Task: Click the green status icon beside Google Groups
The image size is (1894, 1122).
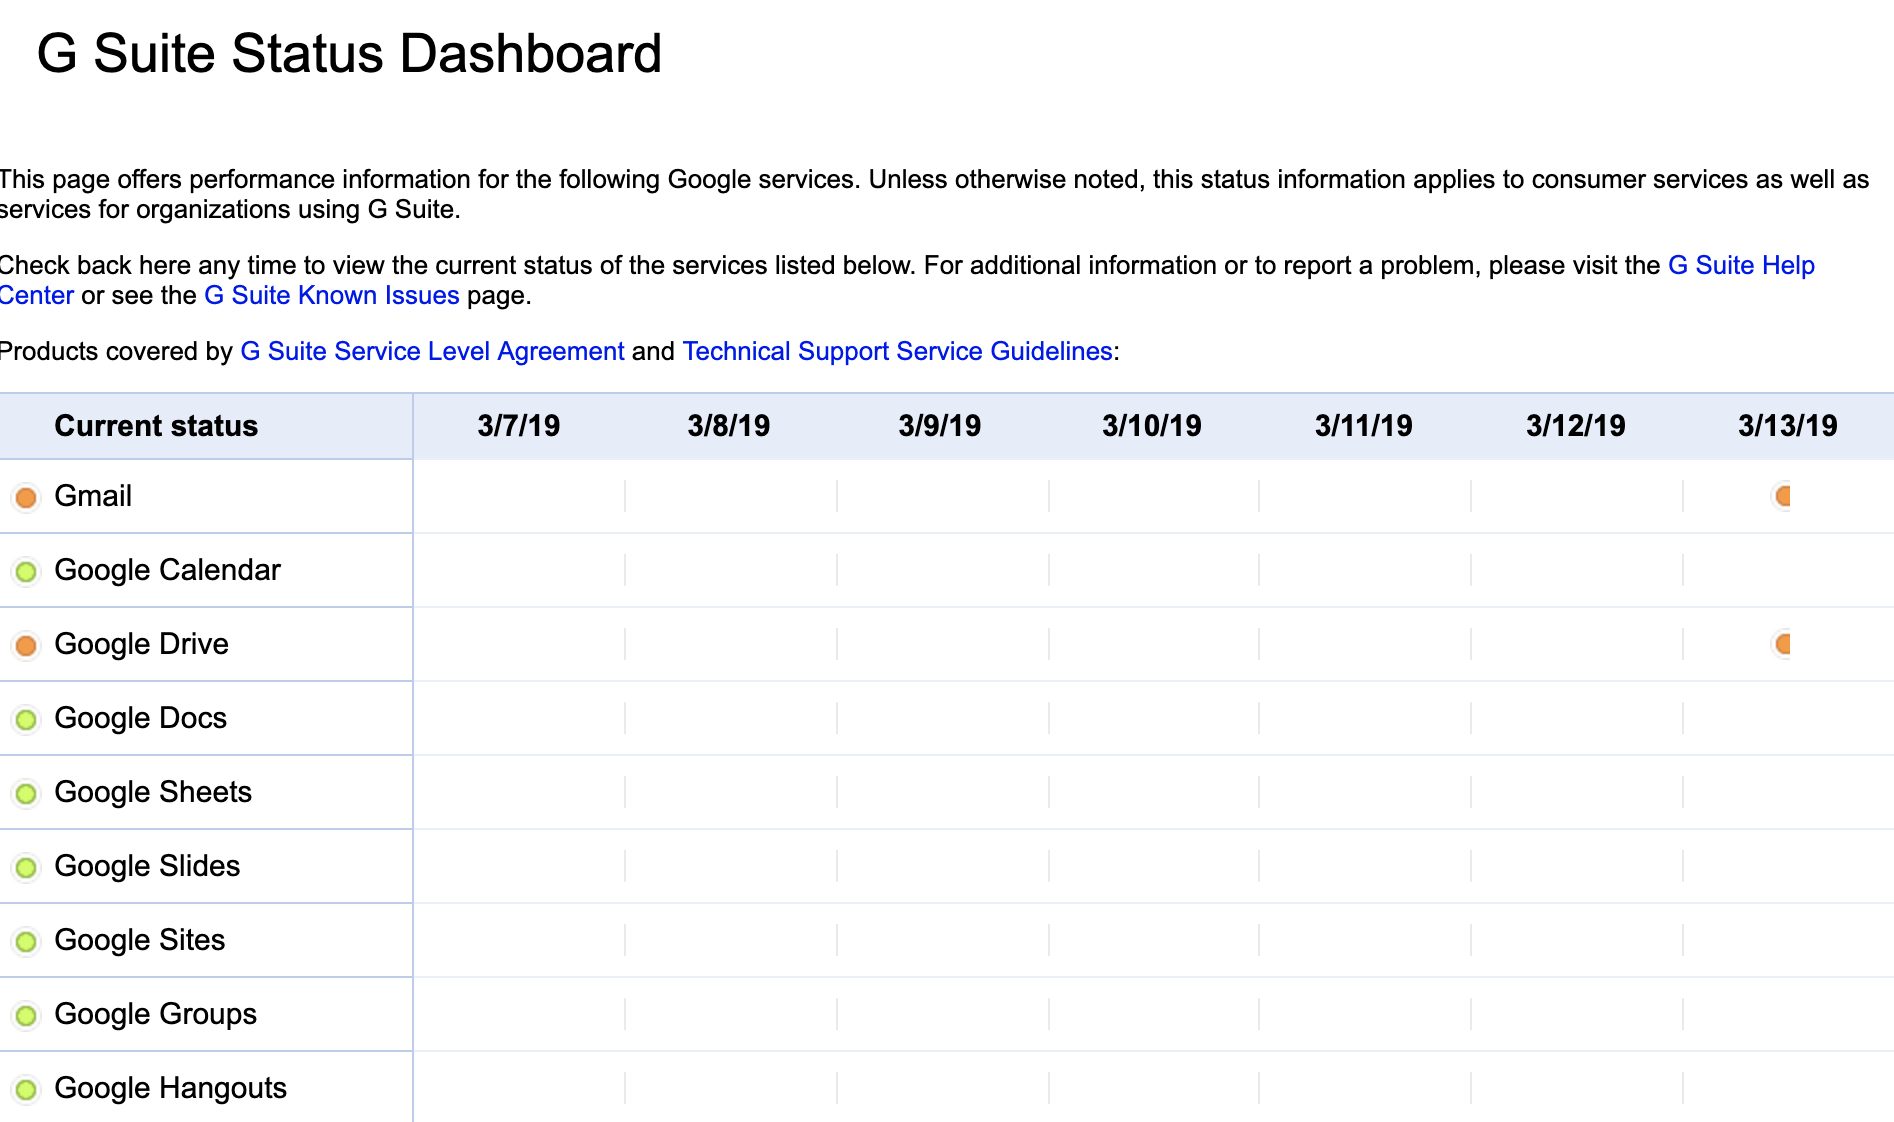Action: pyautogui.click(x=26, y=1015)
